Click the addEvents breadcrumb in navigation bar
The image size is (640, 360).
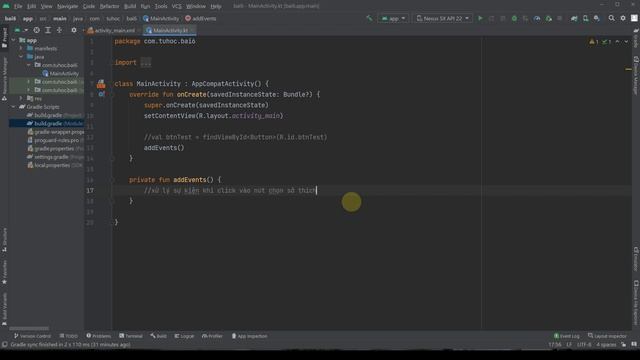click(x=200, y=18)
